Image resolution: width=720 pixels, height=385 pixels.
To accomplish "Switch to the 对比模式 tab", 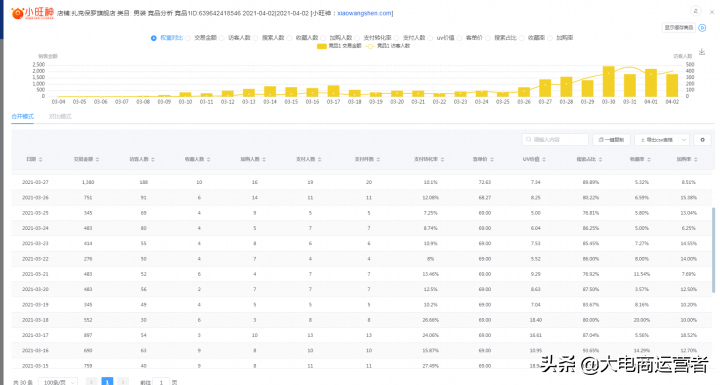I will coord(60,117).
